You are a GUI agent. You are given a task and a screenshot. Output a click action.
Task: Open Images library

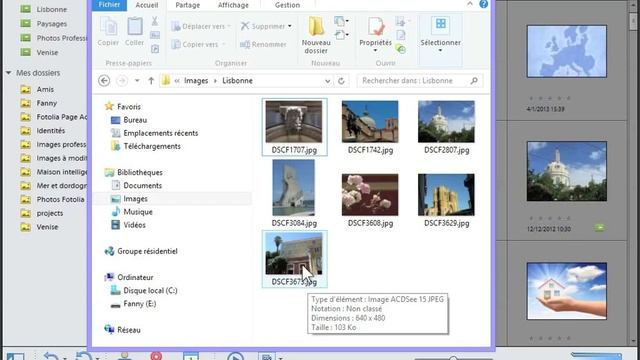click(x=129, y=199)
